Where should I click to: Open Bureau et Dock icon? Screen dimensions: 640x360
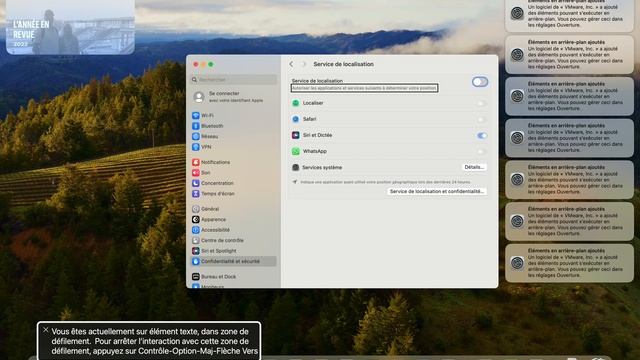(196, 277)
